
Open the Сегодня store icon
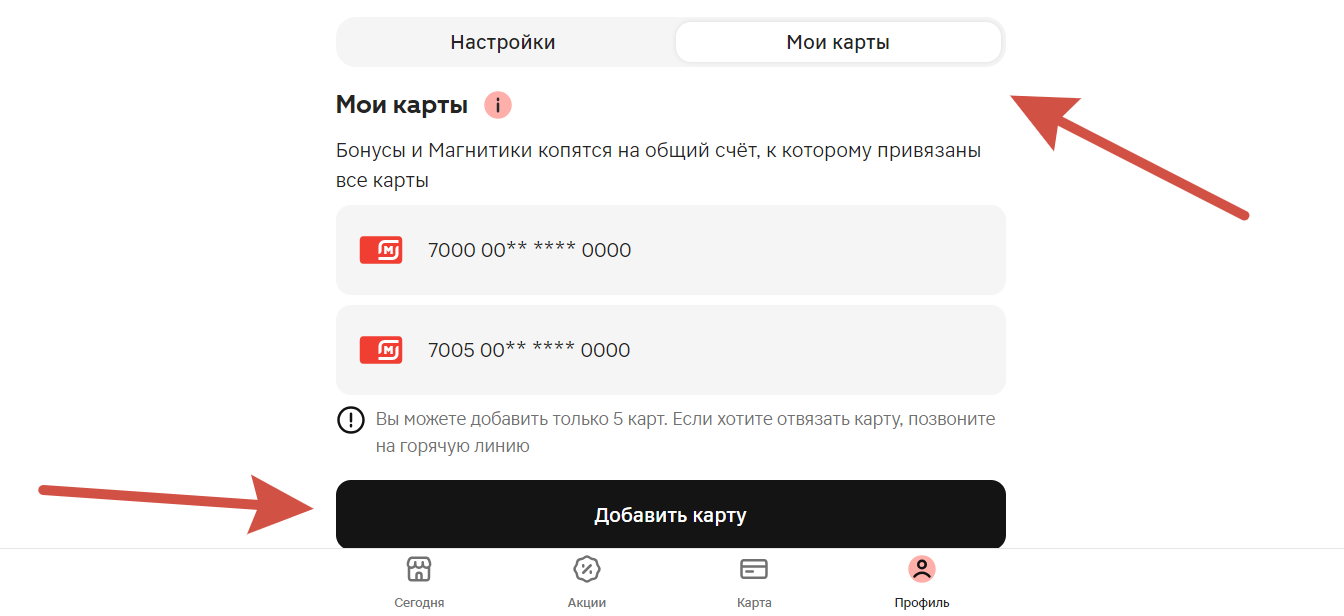(x=419, y=570)
